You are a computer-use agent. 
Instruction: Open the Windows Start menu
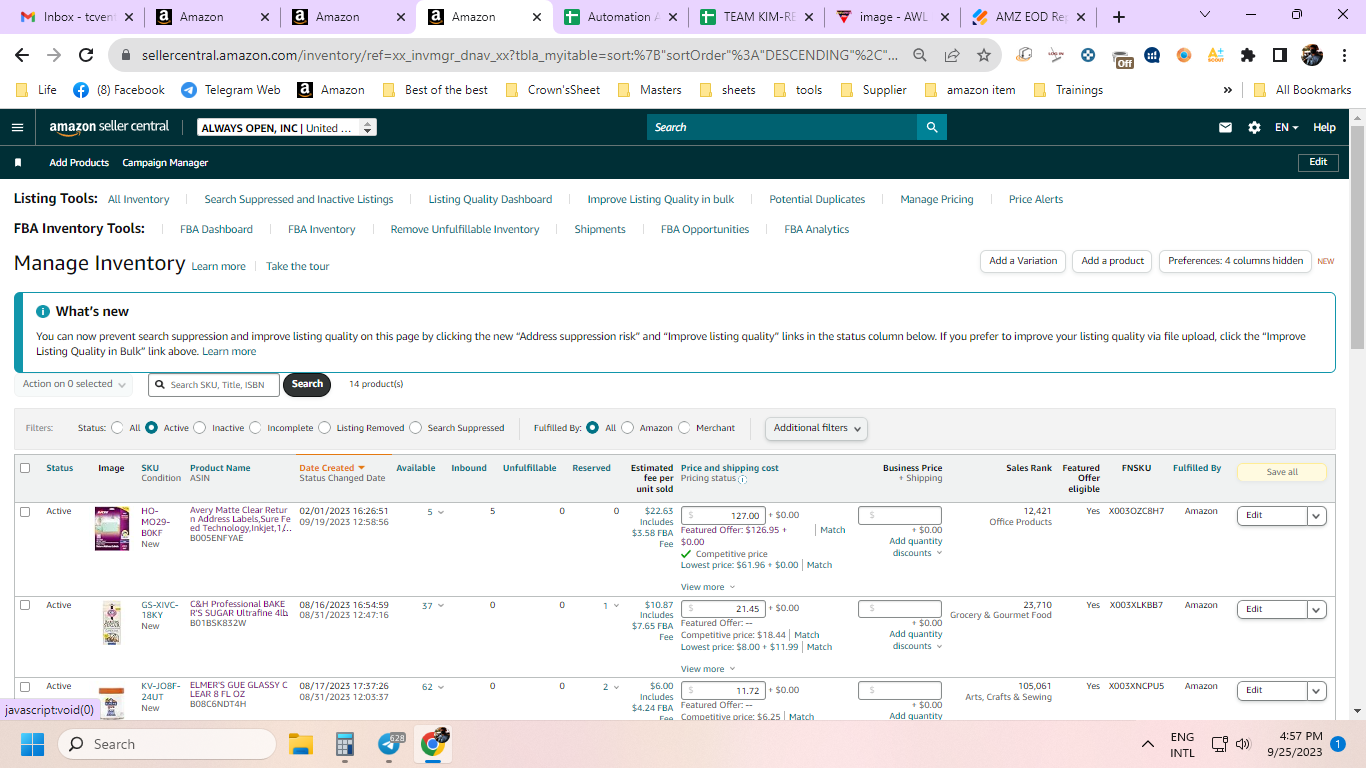click(x=33, y=744)
